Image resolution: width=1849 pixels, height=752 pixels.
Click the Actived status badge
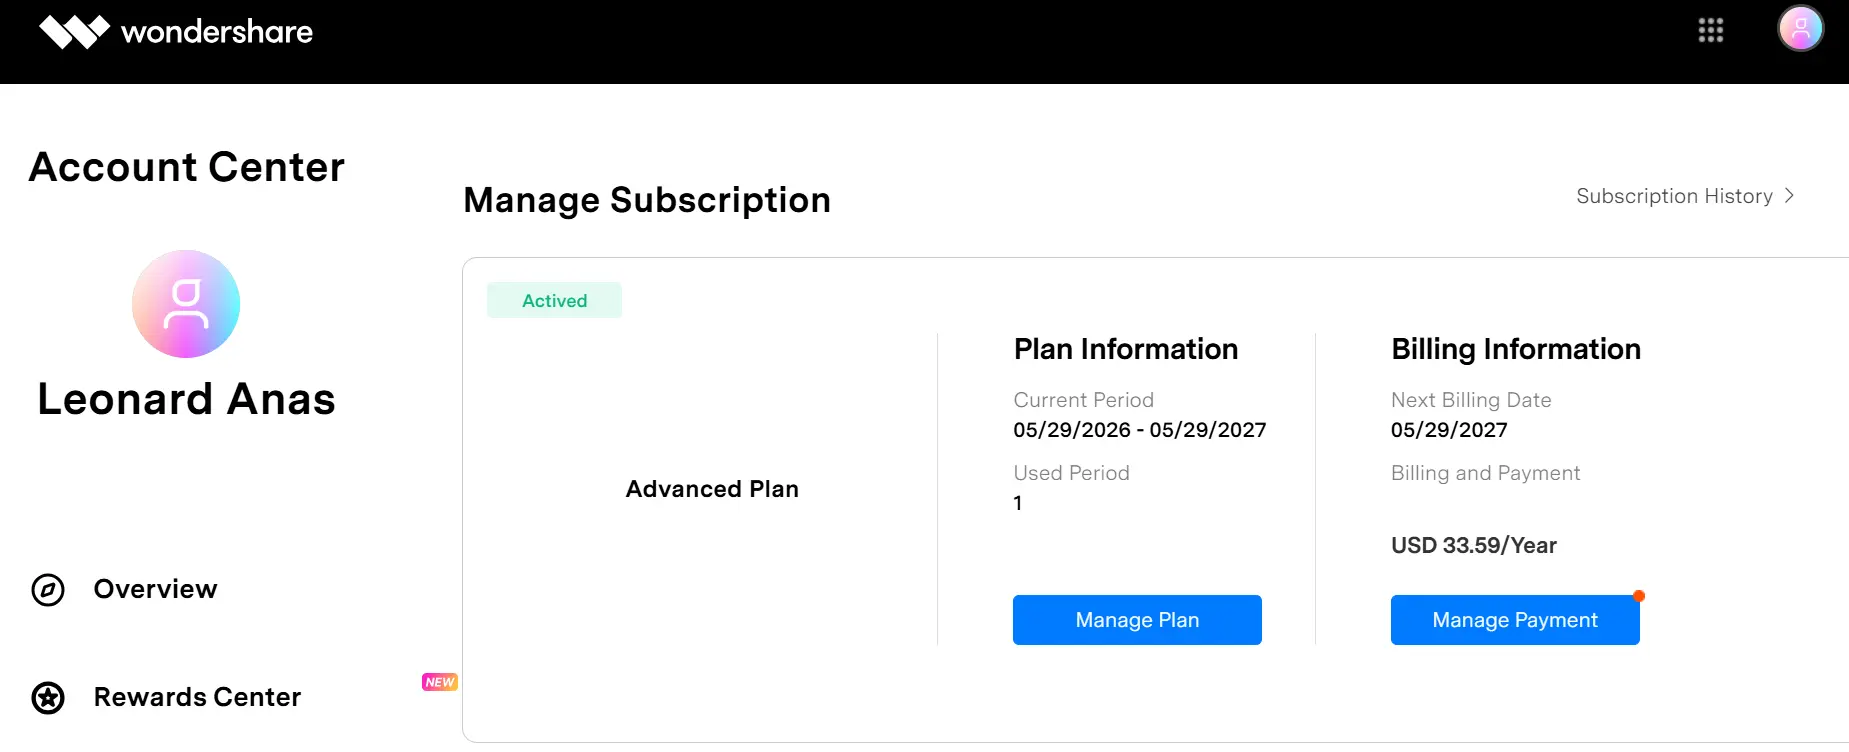click(554, 300)
